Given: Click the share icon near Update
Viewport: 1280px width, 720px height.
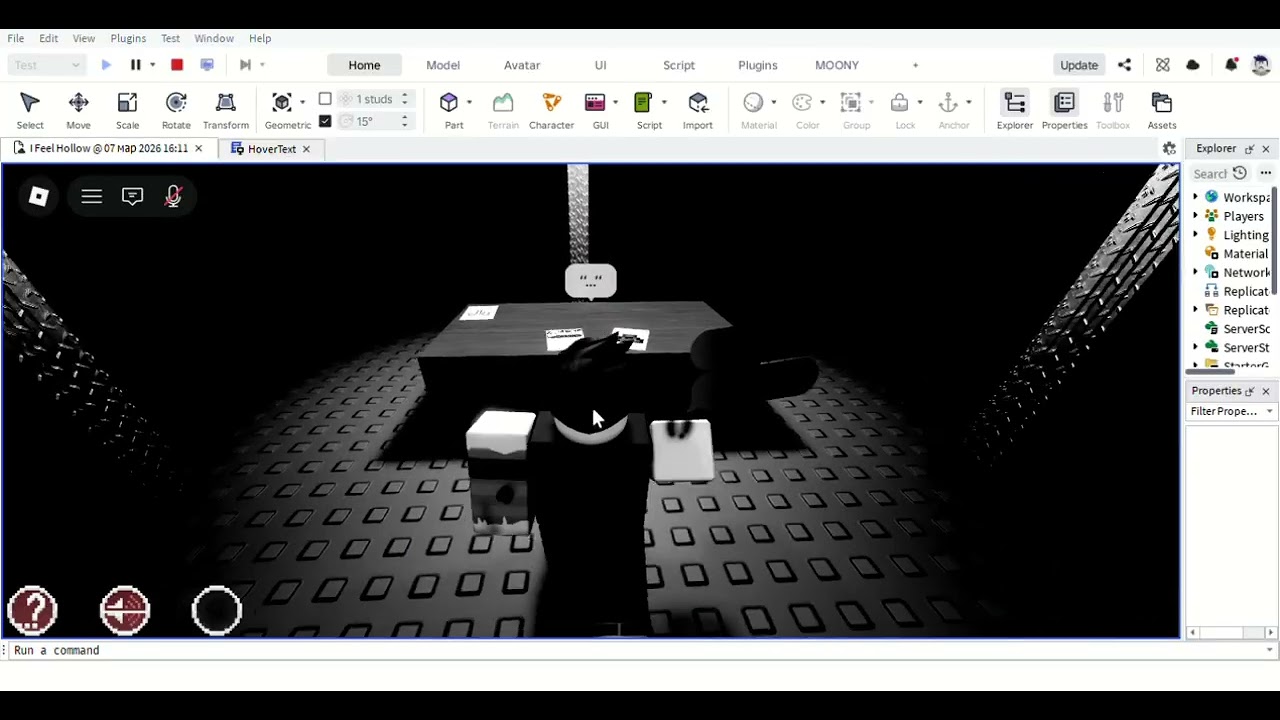Looking at the screenshot, I should [1124, 65].
